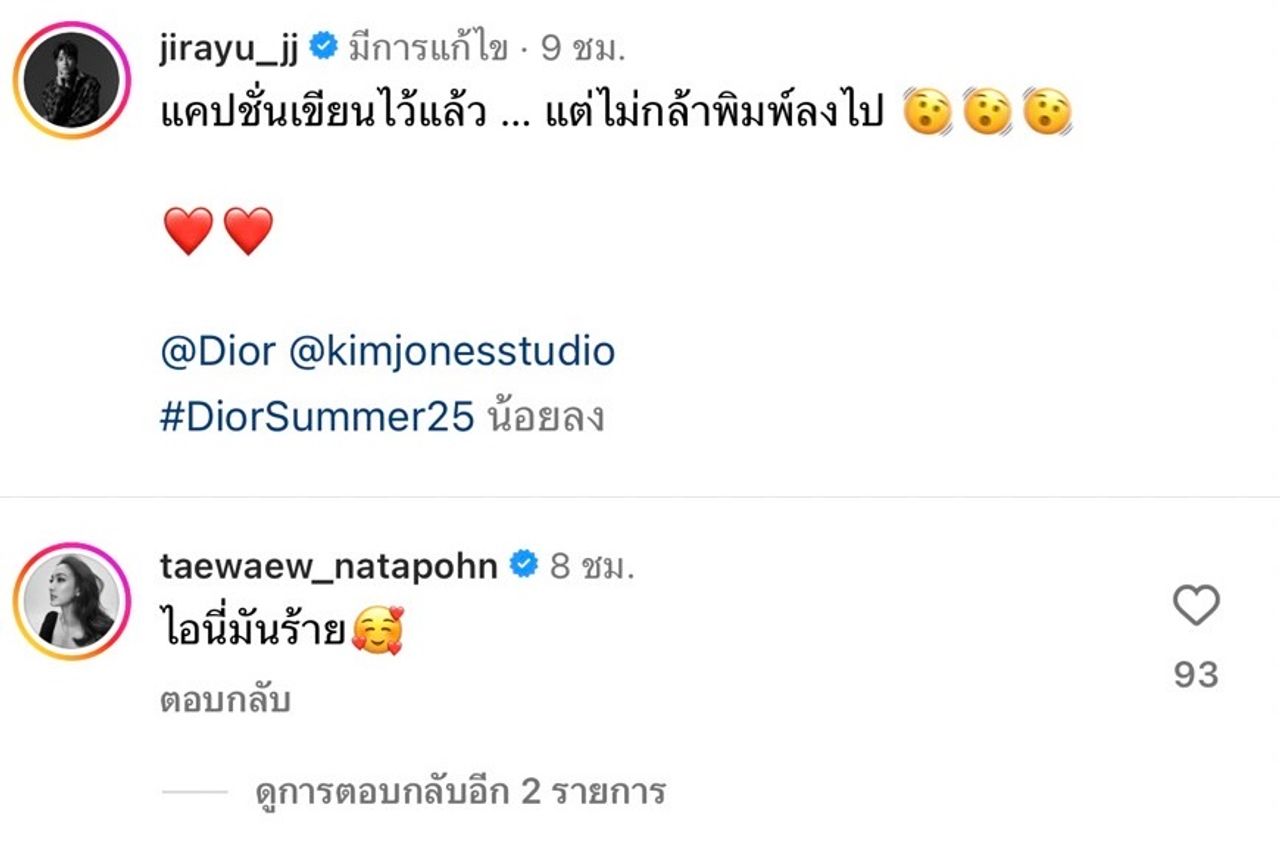The width and height of the screenshot is (1280, 847).
Task: Like taewaew_natapohn's comment with the heart icon
Action: tap(1196, 606)
